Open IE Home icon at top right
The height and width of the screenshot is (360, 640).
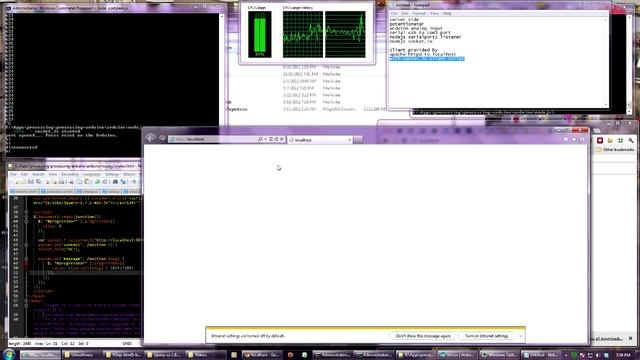tap(566, 140)
